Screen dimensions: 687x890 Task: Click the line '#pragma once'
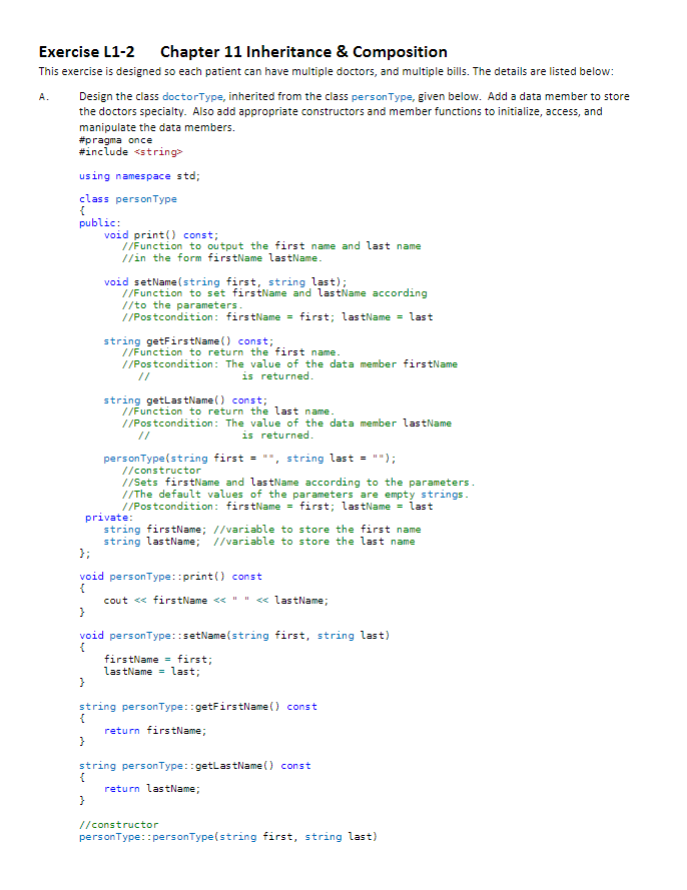point(116,140)
